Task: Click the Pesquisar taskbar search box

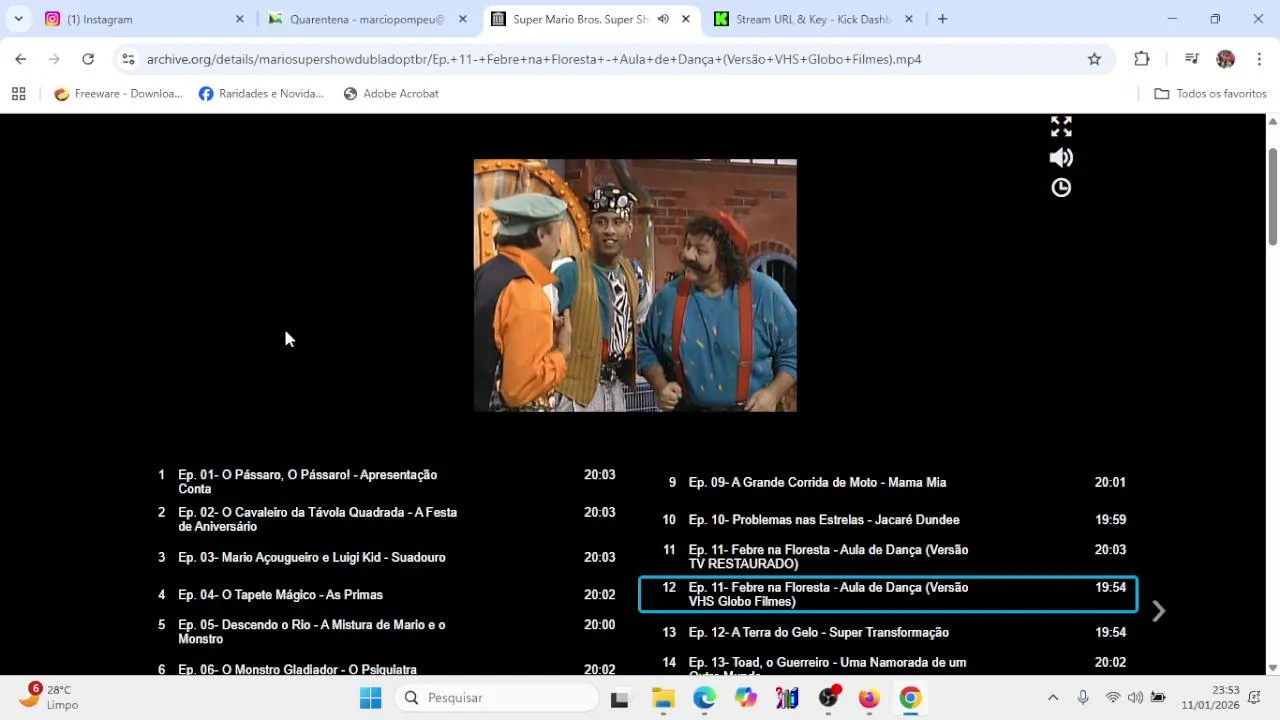Action: 497,698
